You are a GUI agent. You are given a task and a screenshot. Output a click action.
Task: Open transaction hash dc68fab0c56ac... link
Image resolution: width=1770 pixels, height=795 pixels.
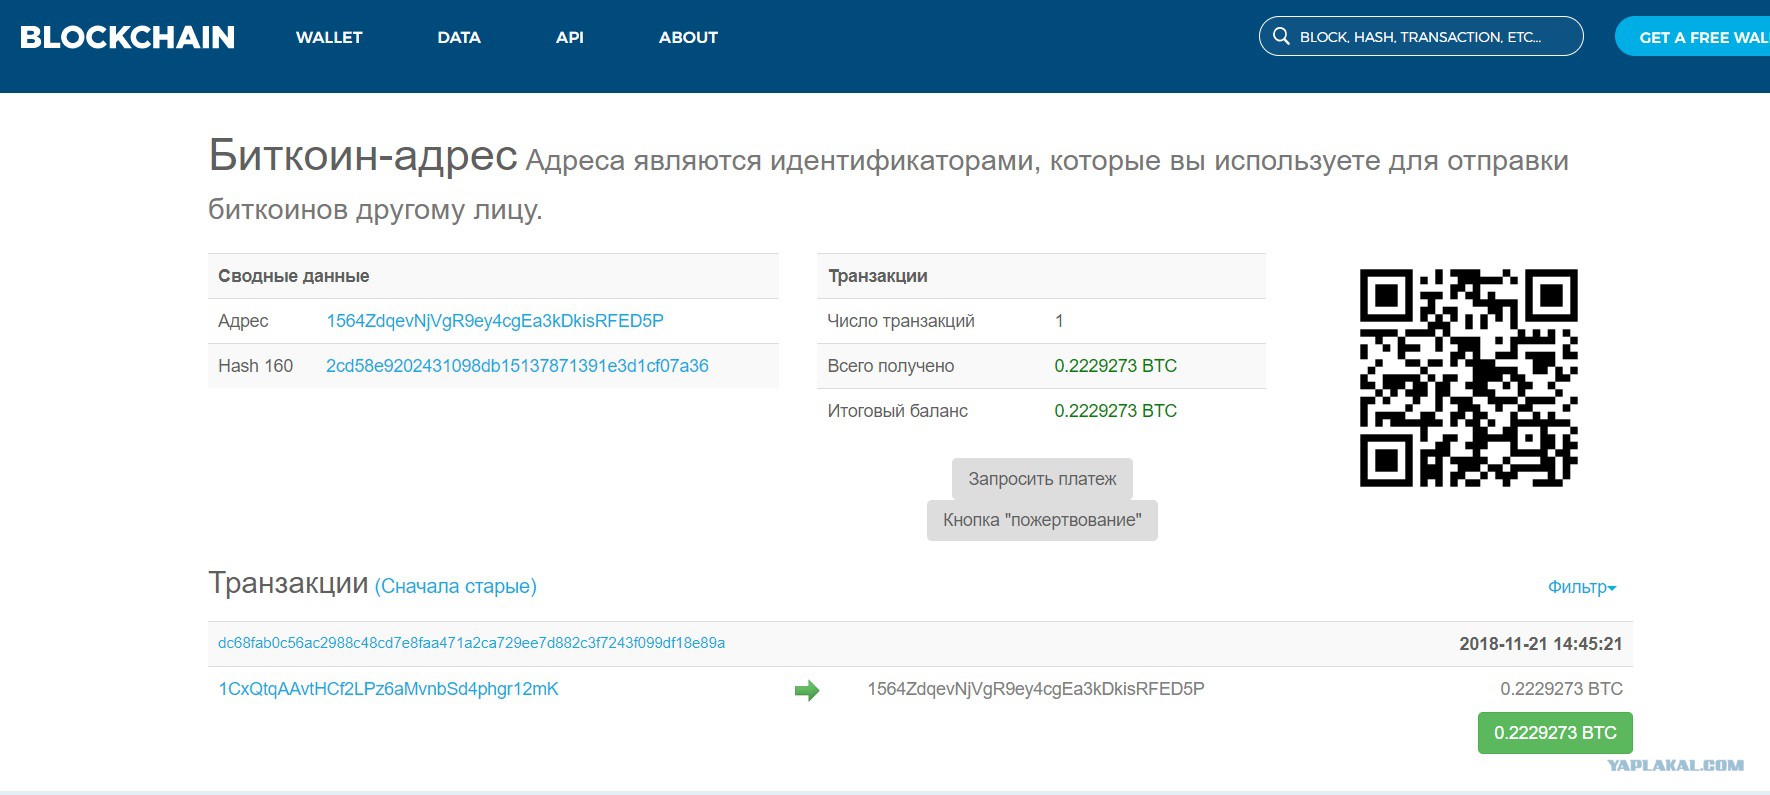(471, 643)
